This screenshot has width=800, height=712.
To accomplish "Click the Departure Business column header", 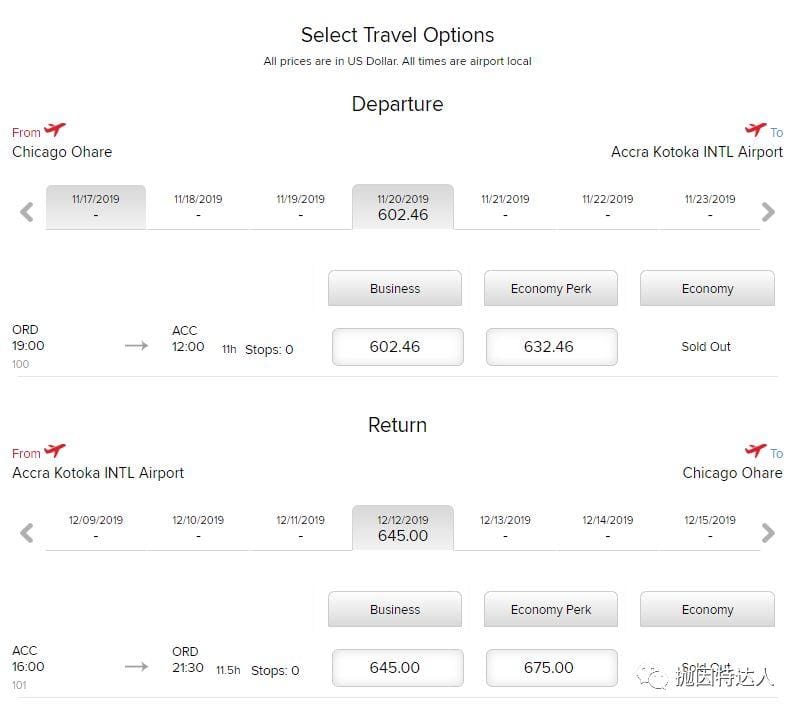I will (395, 289).
